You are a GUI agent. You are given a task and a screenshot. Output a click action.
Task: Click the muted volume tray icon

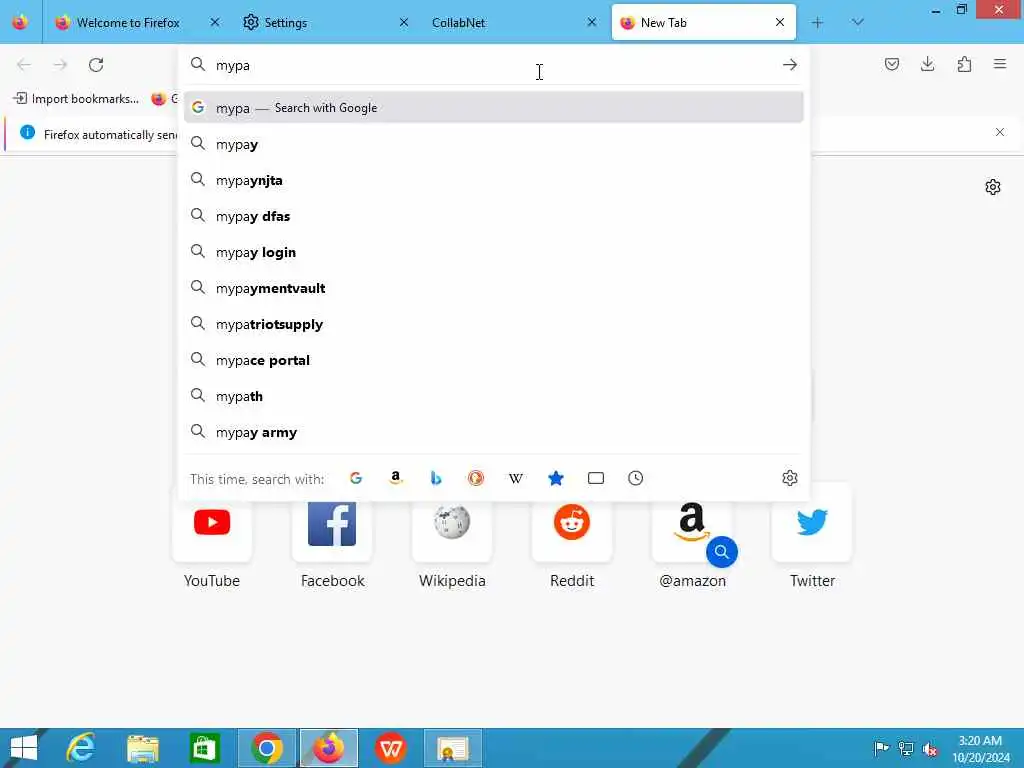(x=929, y=748)
